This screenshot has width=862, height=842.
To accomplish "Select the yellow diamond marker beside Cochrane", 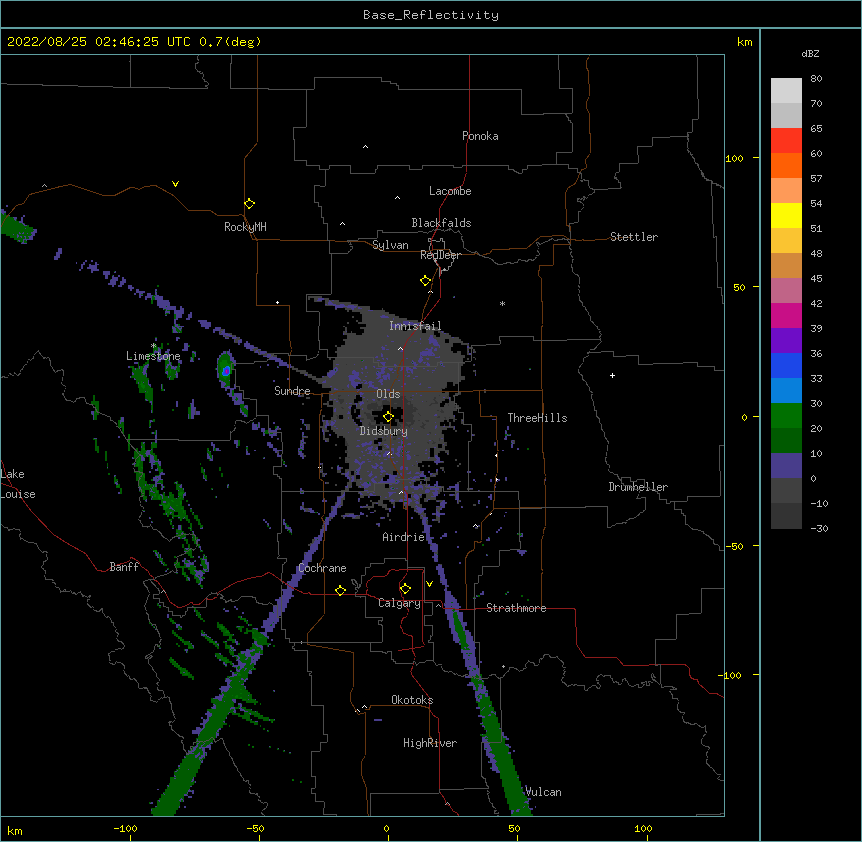I will coord(340,590).
